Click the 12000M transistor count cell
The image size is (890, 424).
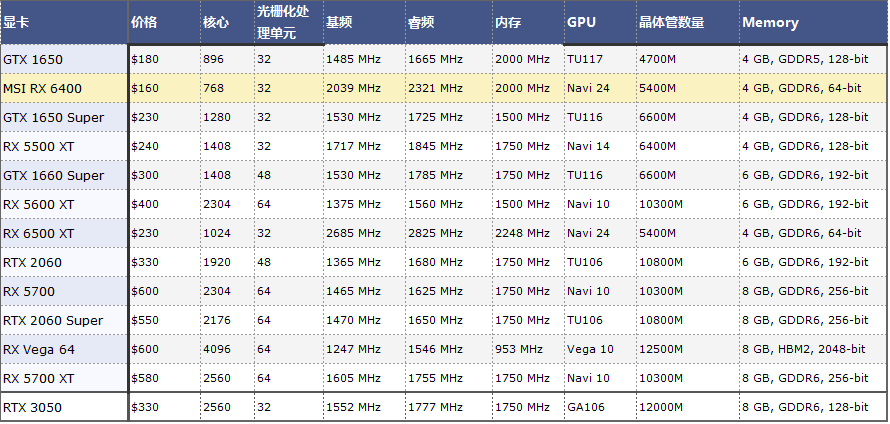click(x=688, y=407)
